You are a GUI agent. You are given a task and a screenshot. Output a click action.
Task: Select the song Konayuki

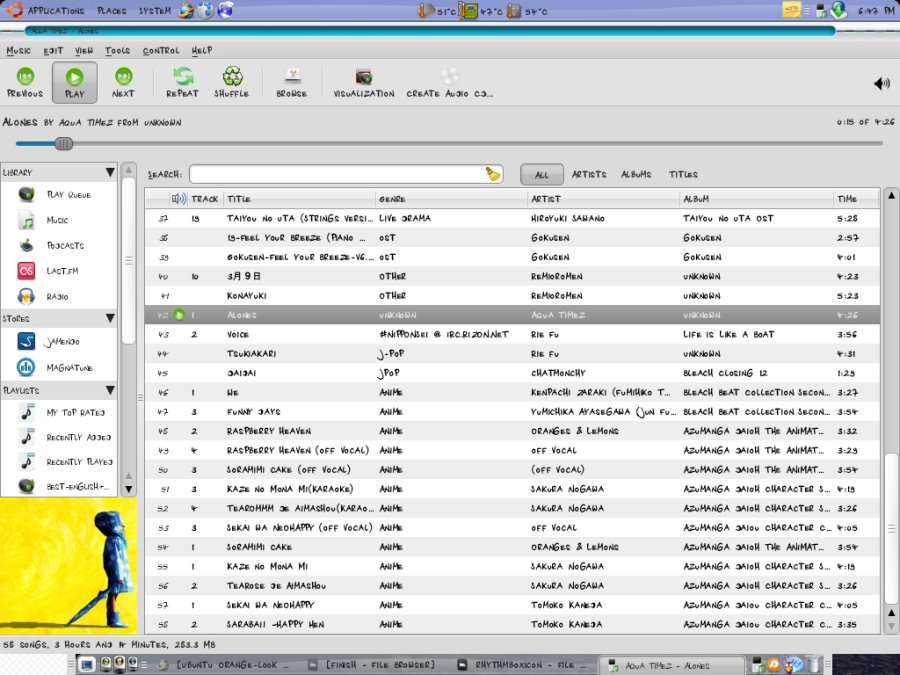pos(512,296)
